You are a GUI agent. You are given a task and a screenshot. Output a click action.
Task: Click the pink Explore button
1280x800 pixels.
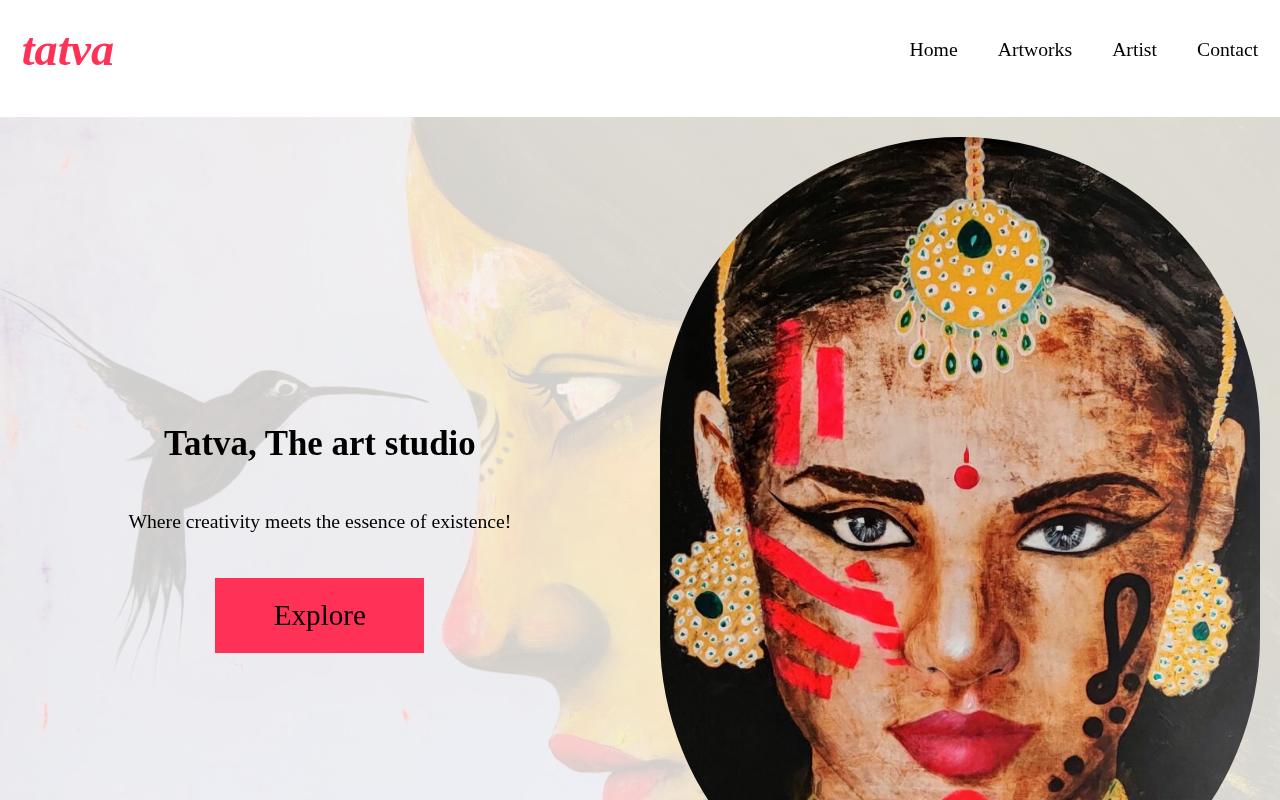coord(319,615)
